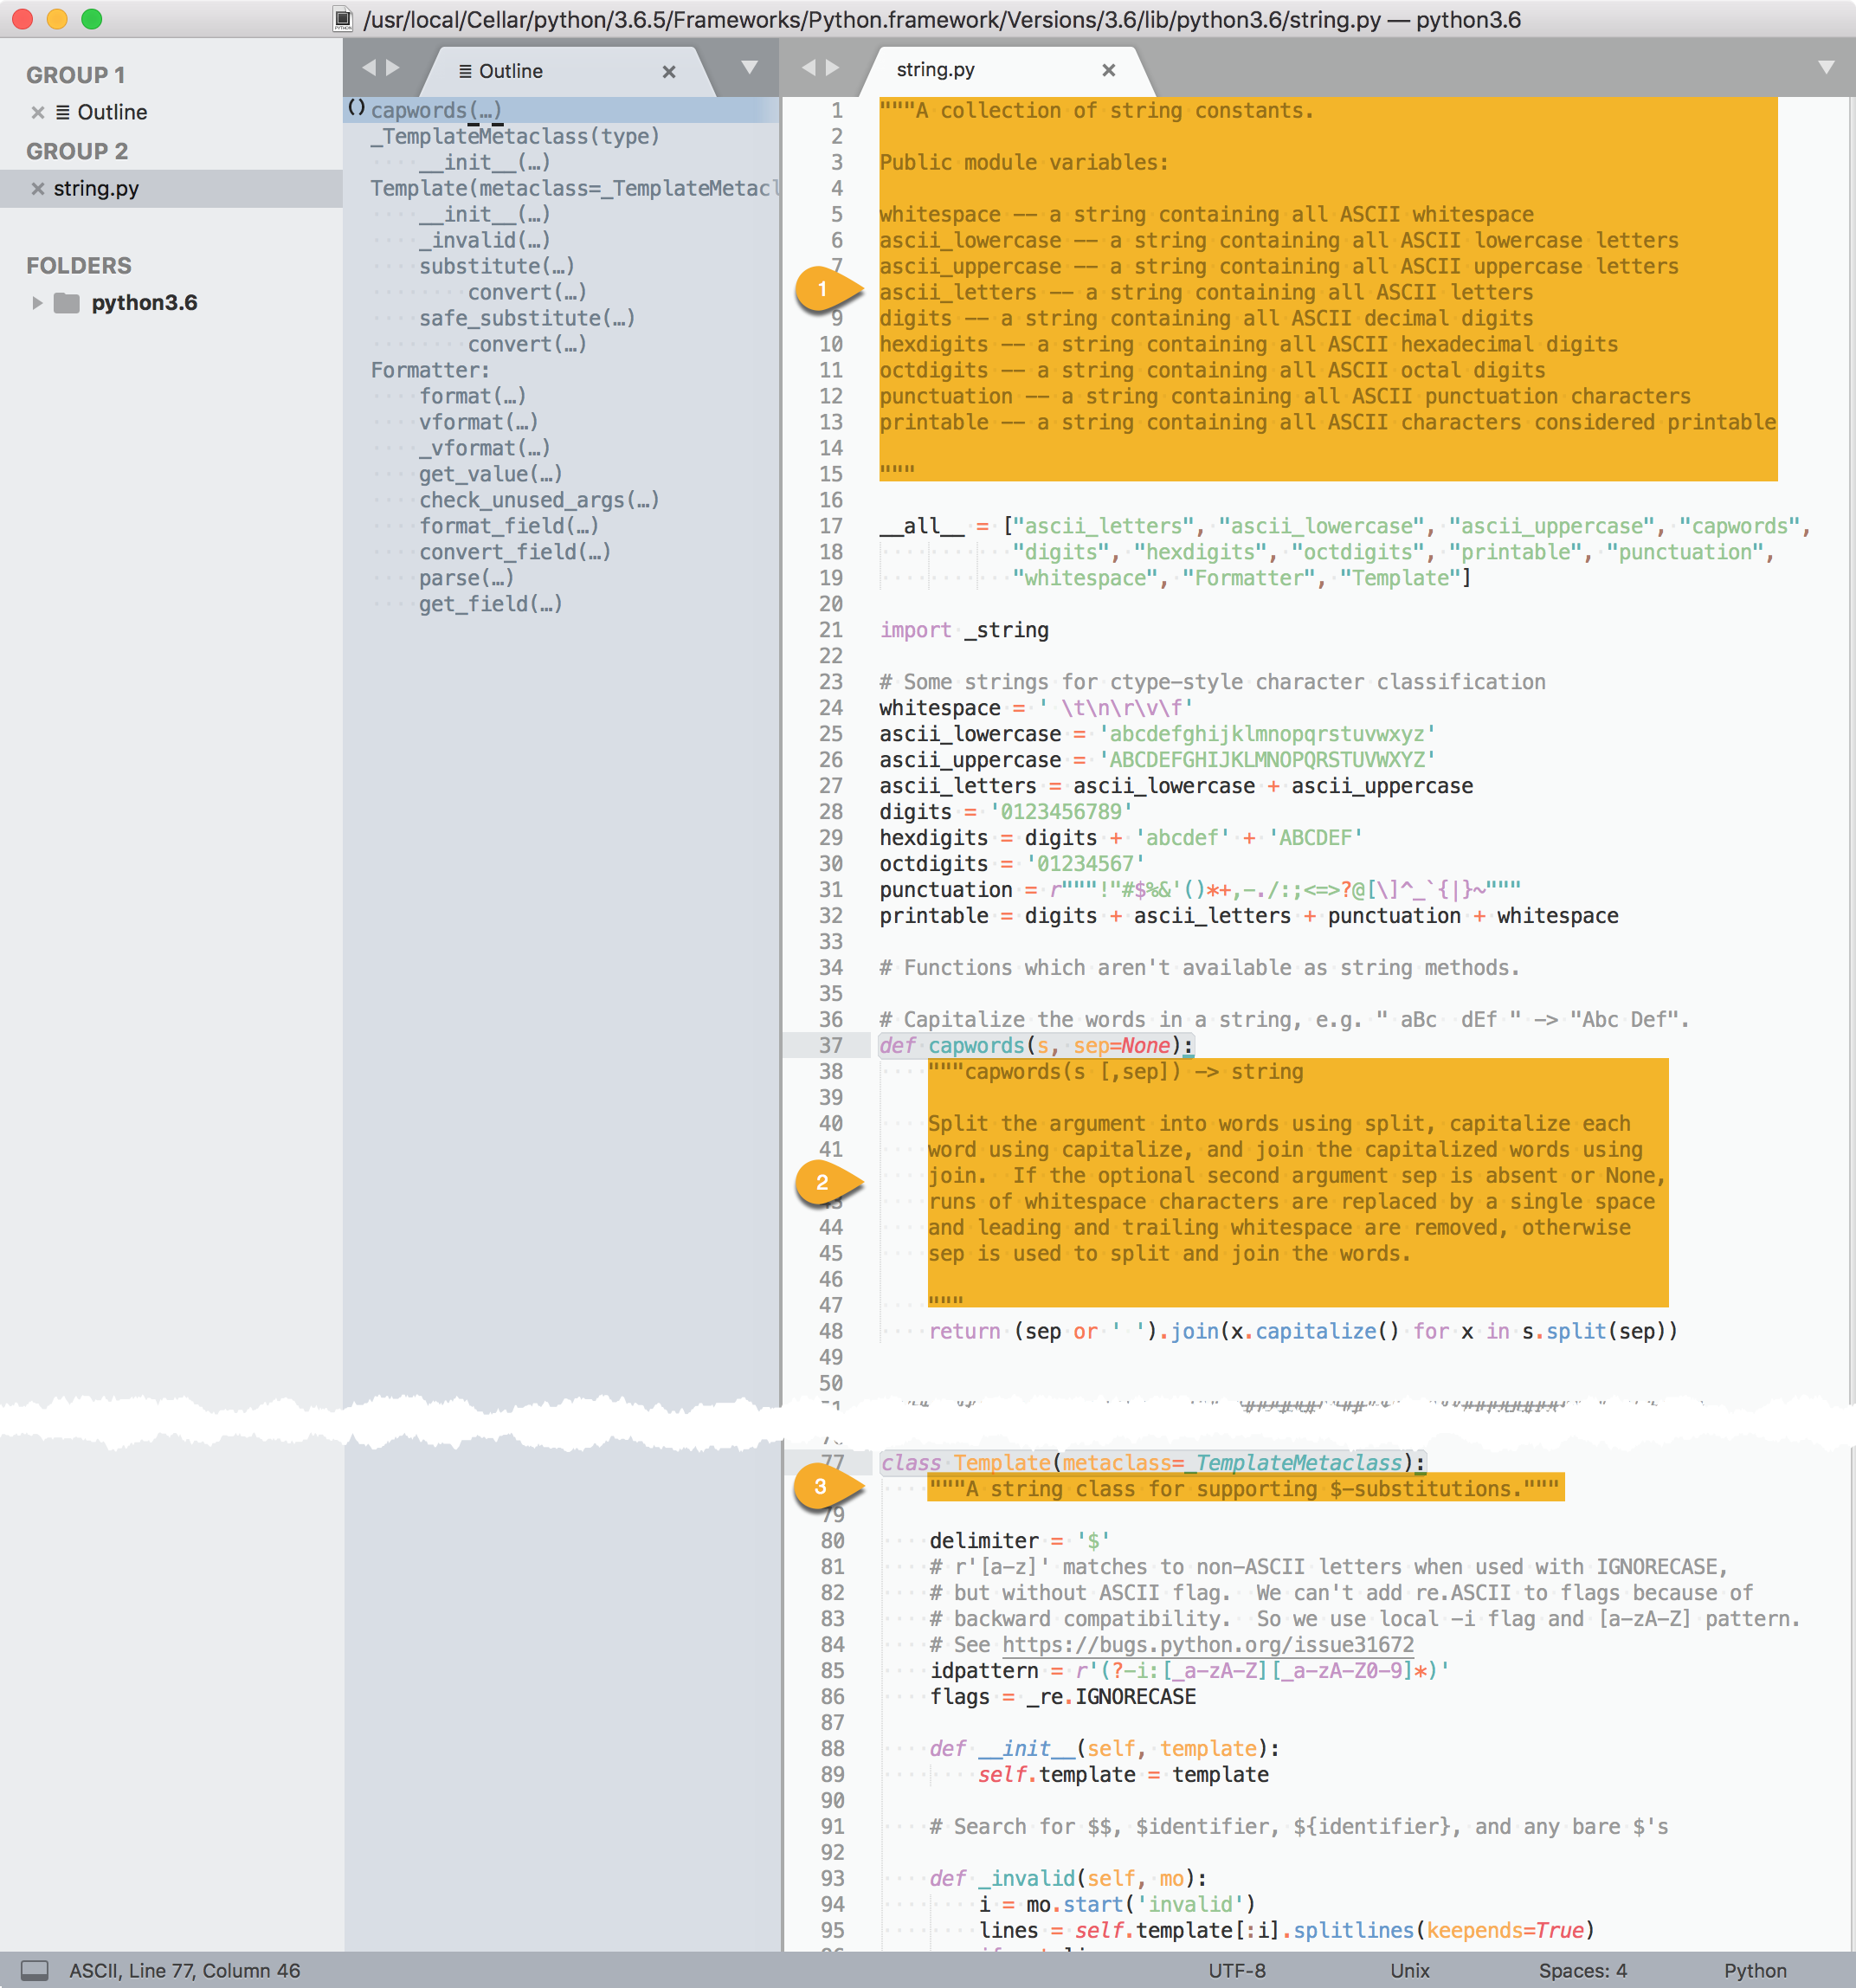The width and height of the screenshot is (1856, 1988).
Task: Go to next tab in string.py pane
Action: tap(833, 67)
